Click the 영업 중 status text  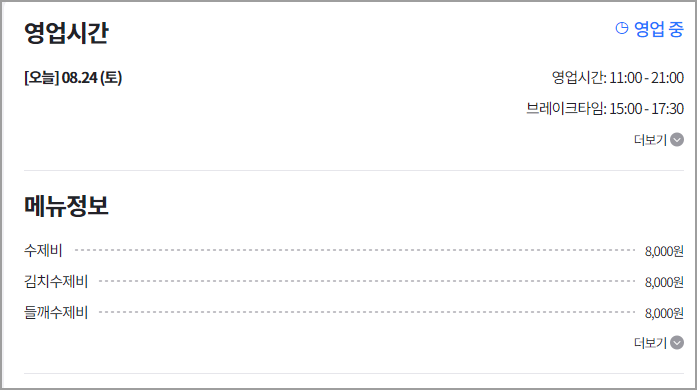click(x=658, y=29)
